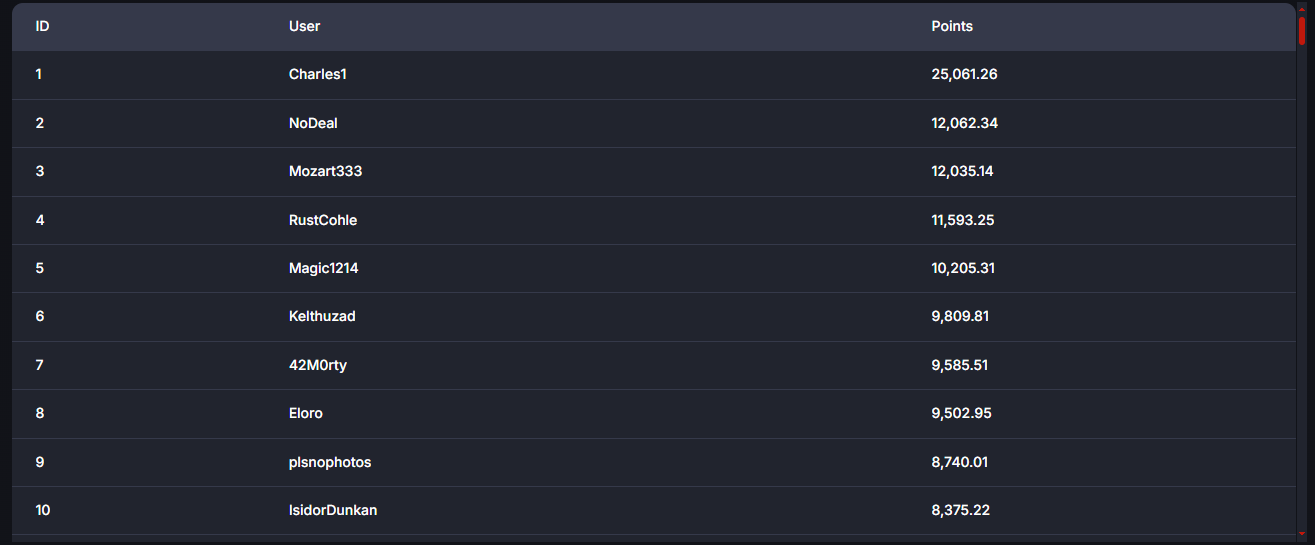Click the 8,375.22 points value
This screenshot has width=1315, height=545.
(x=960, y=510)
